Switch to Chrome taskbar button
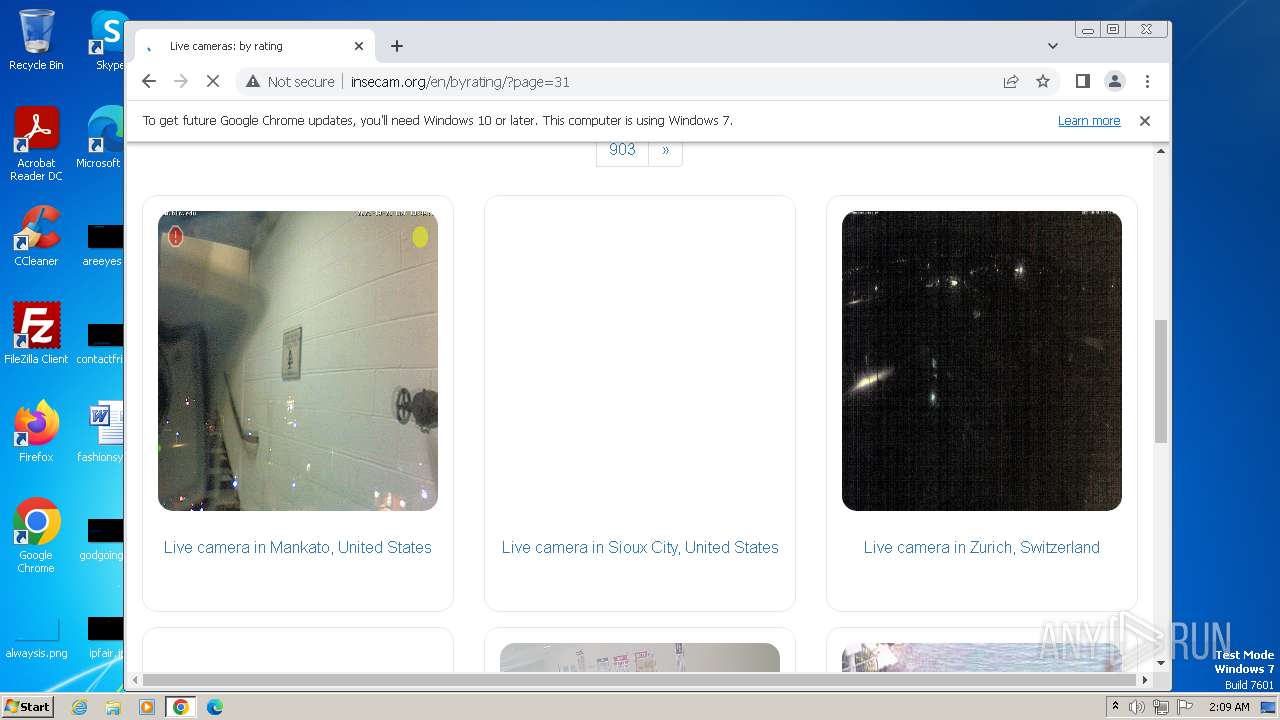Screen dimensions: 1280x720 coord(181,707)
